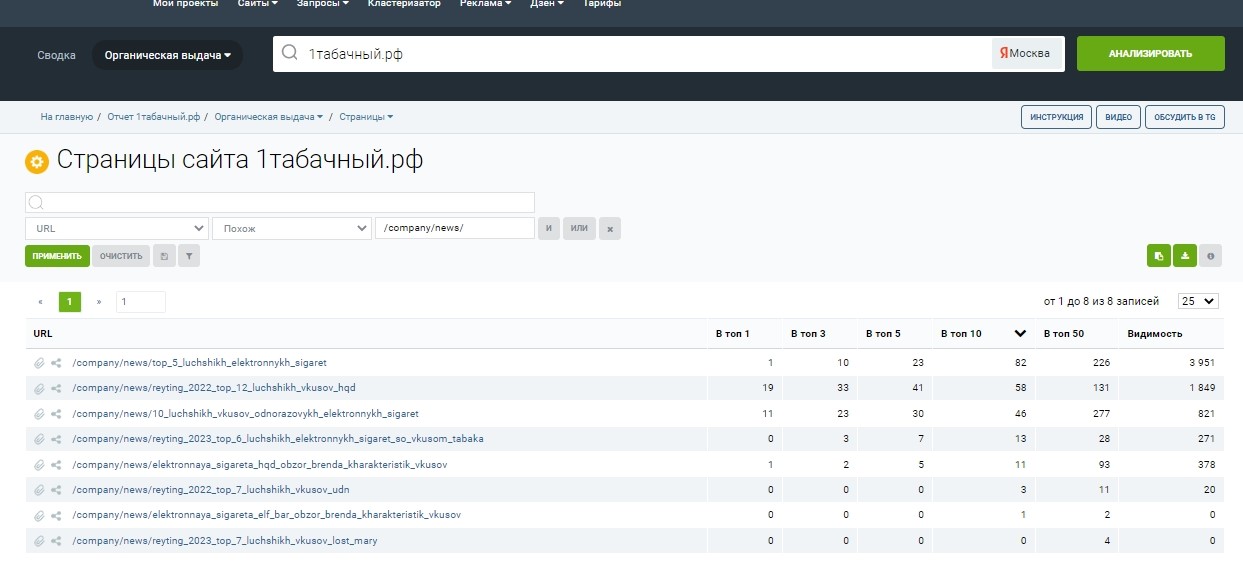Open Тарифы from top menu

[602, 4]
